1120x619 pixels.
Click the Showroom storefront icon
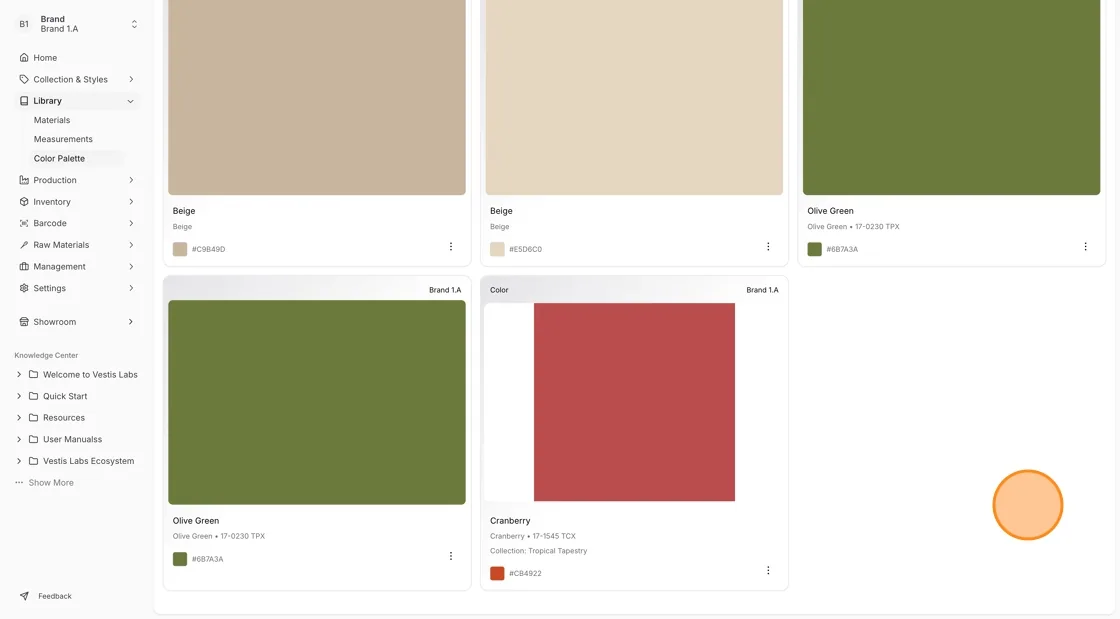[x=24, y=322]
